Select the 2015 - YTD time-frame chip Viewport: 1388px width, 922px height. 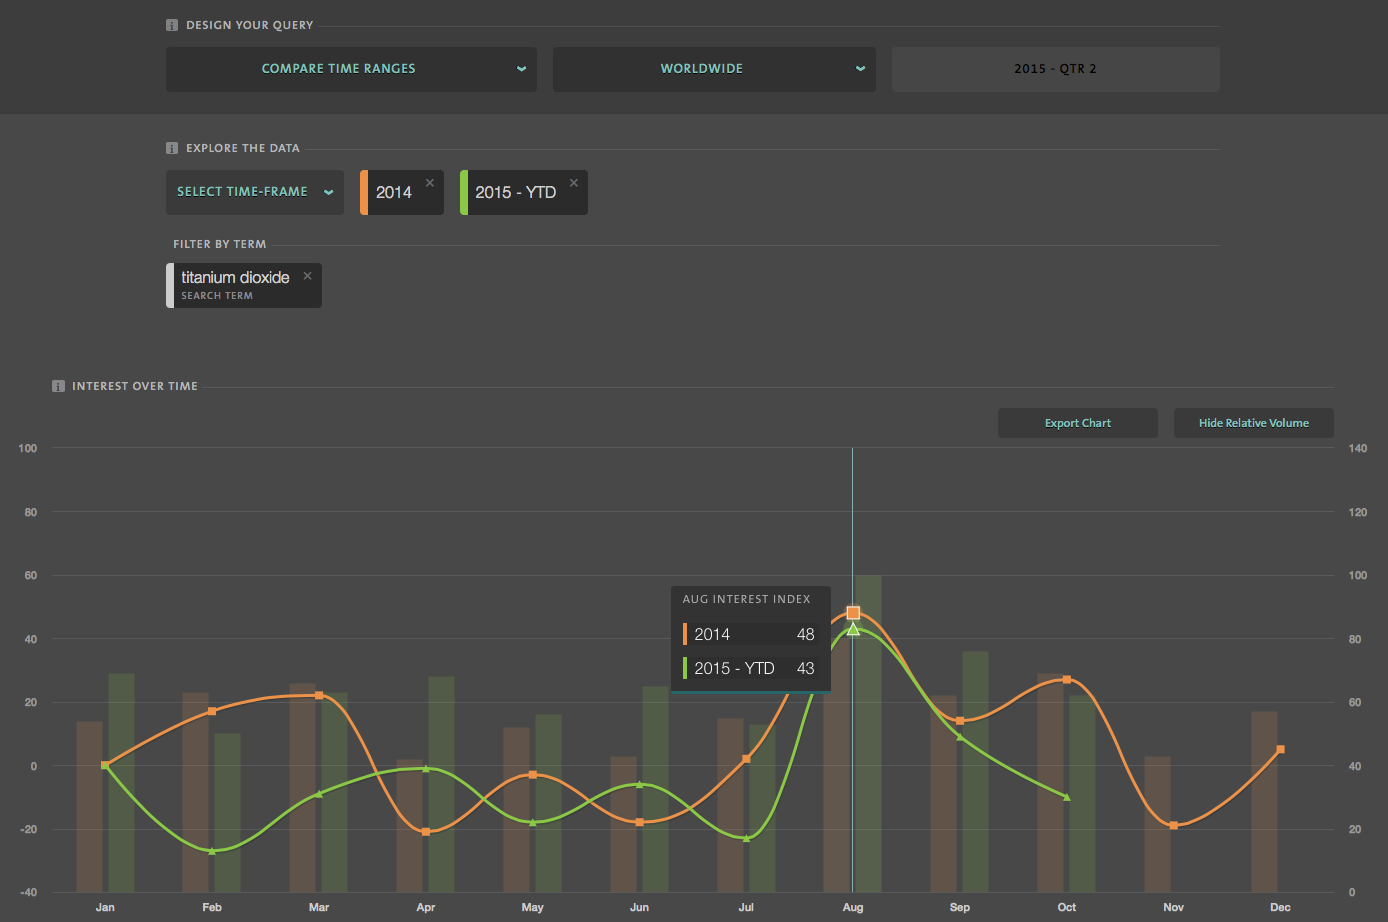tap(515, 193)
